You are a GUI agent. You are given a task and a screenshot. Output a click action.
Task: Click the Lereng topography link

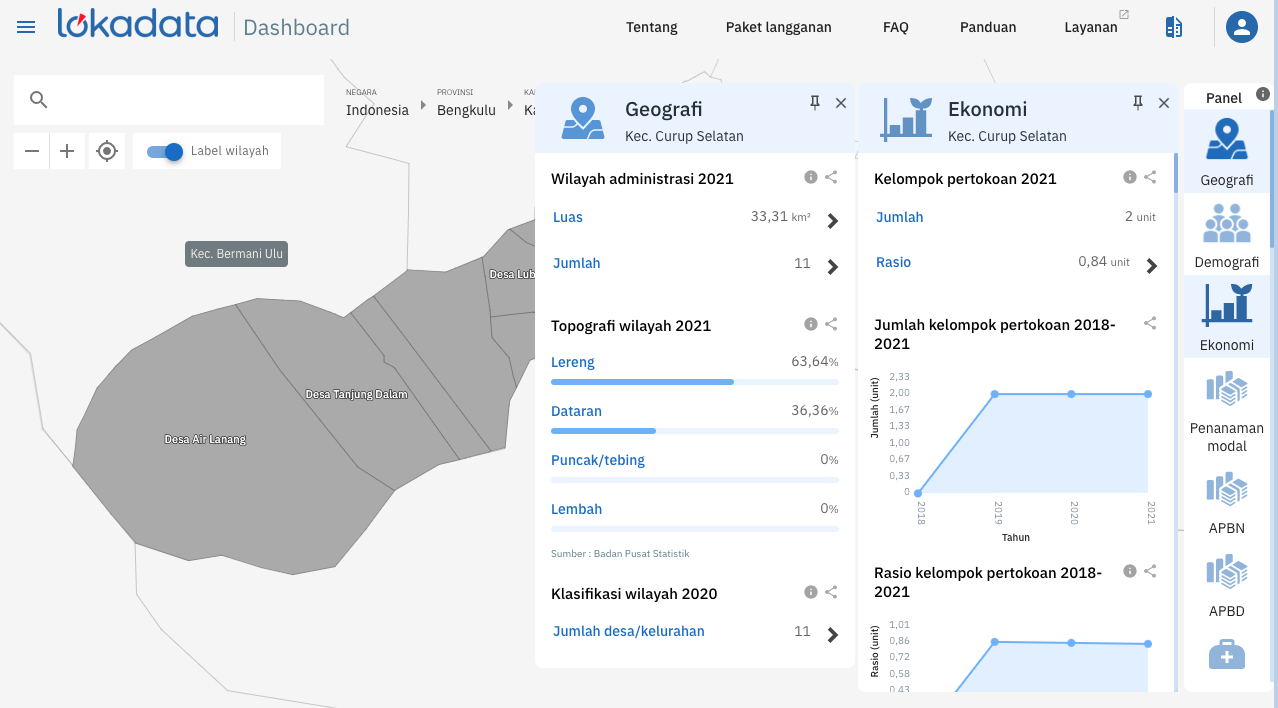pyautogui.click(x=573, y=362)
